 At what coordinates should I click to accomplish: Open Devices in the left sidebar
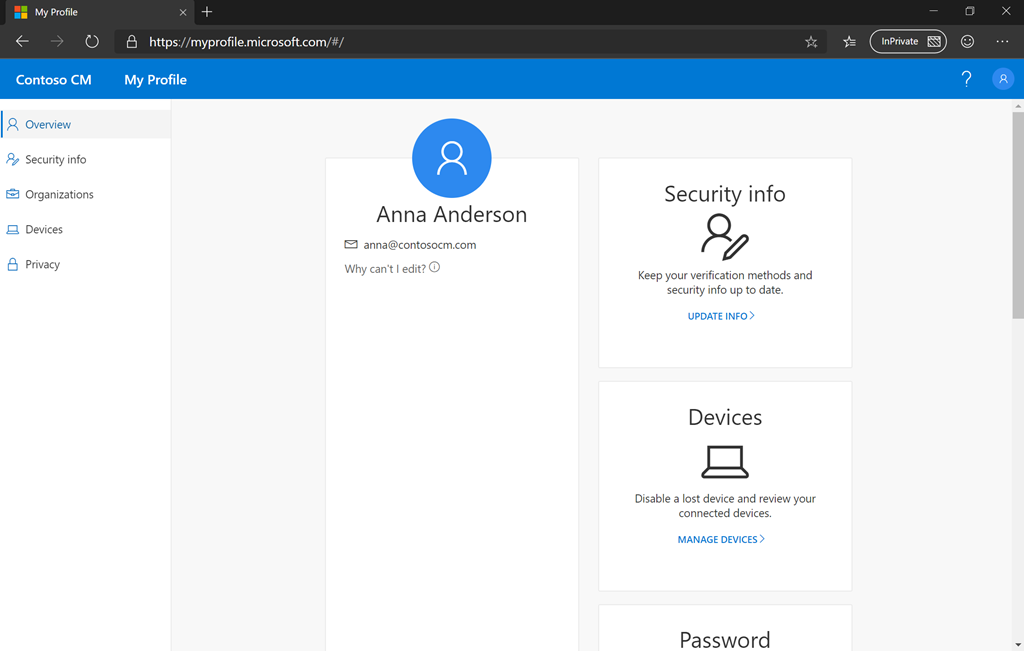point(44,230)
